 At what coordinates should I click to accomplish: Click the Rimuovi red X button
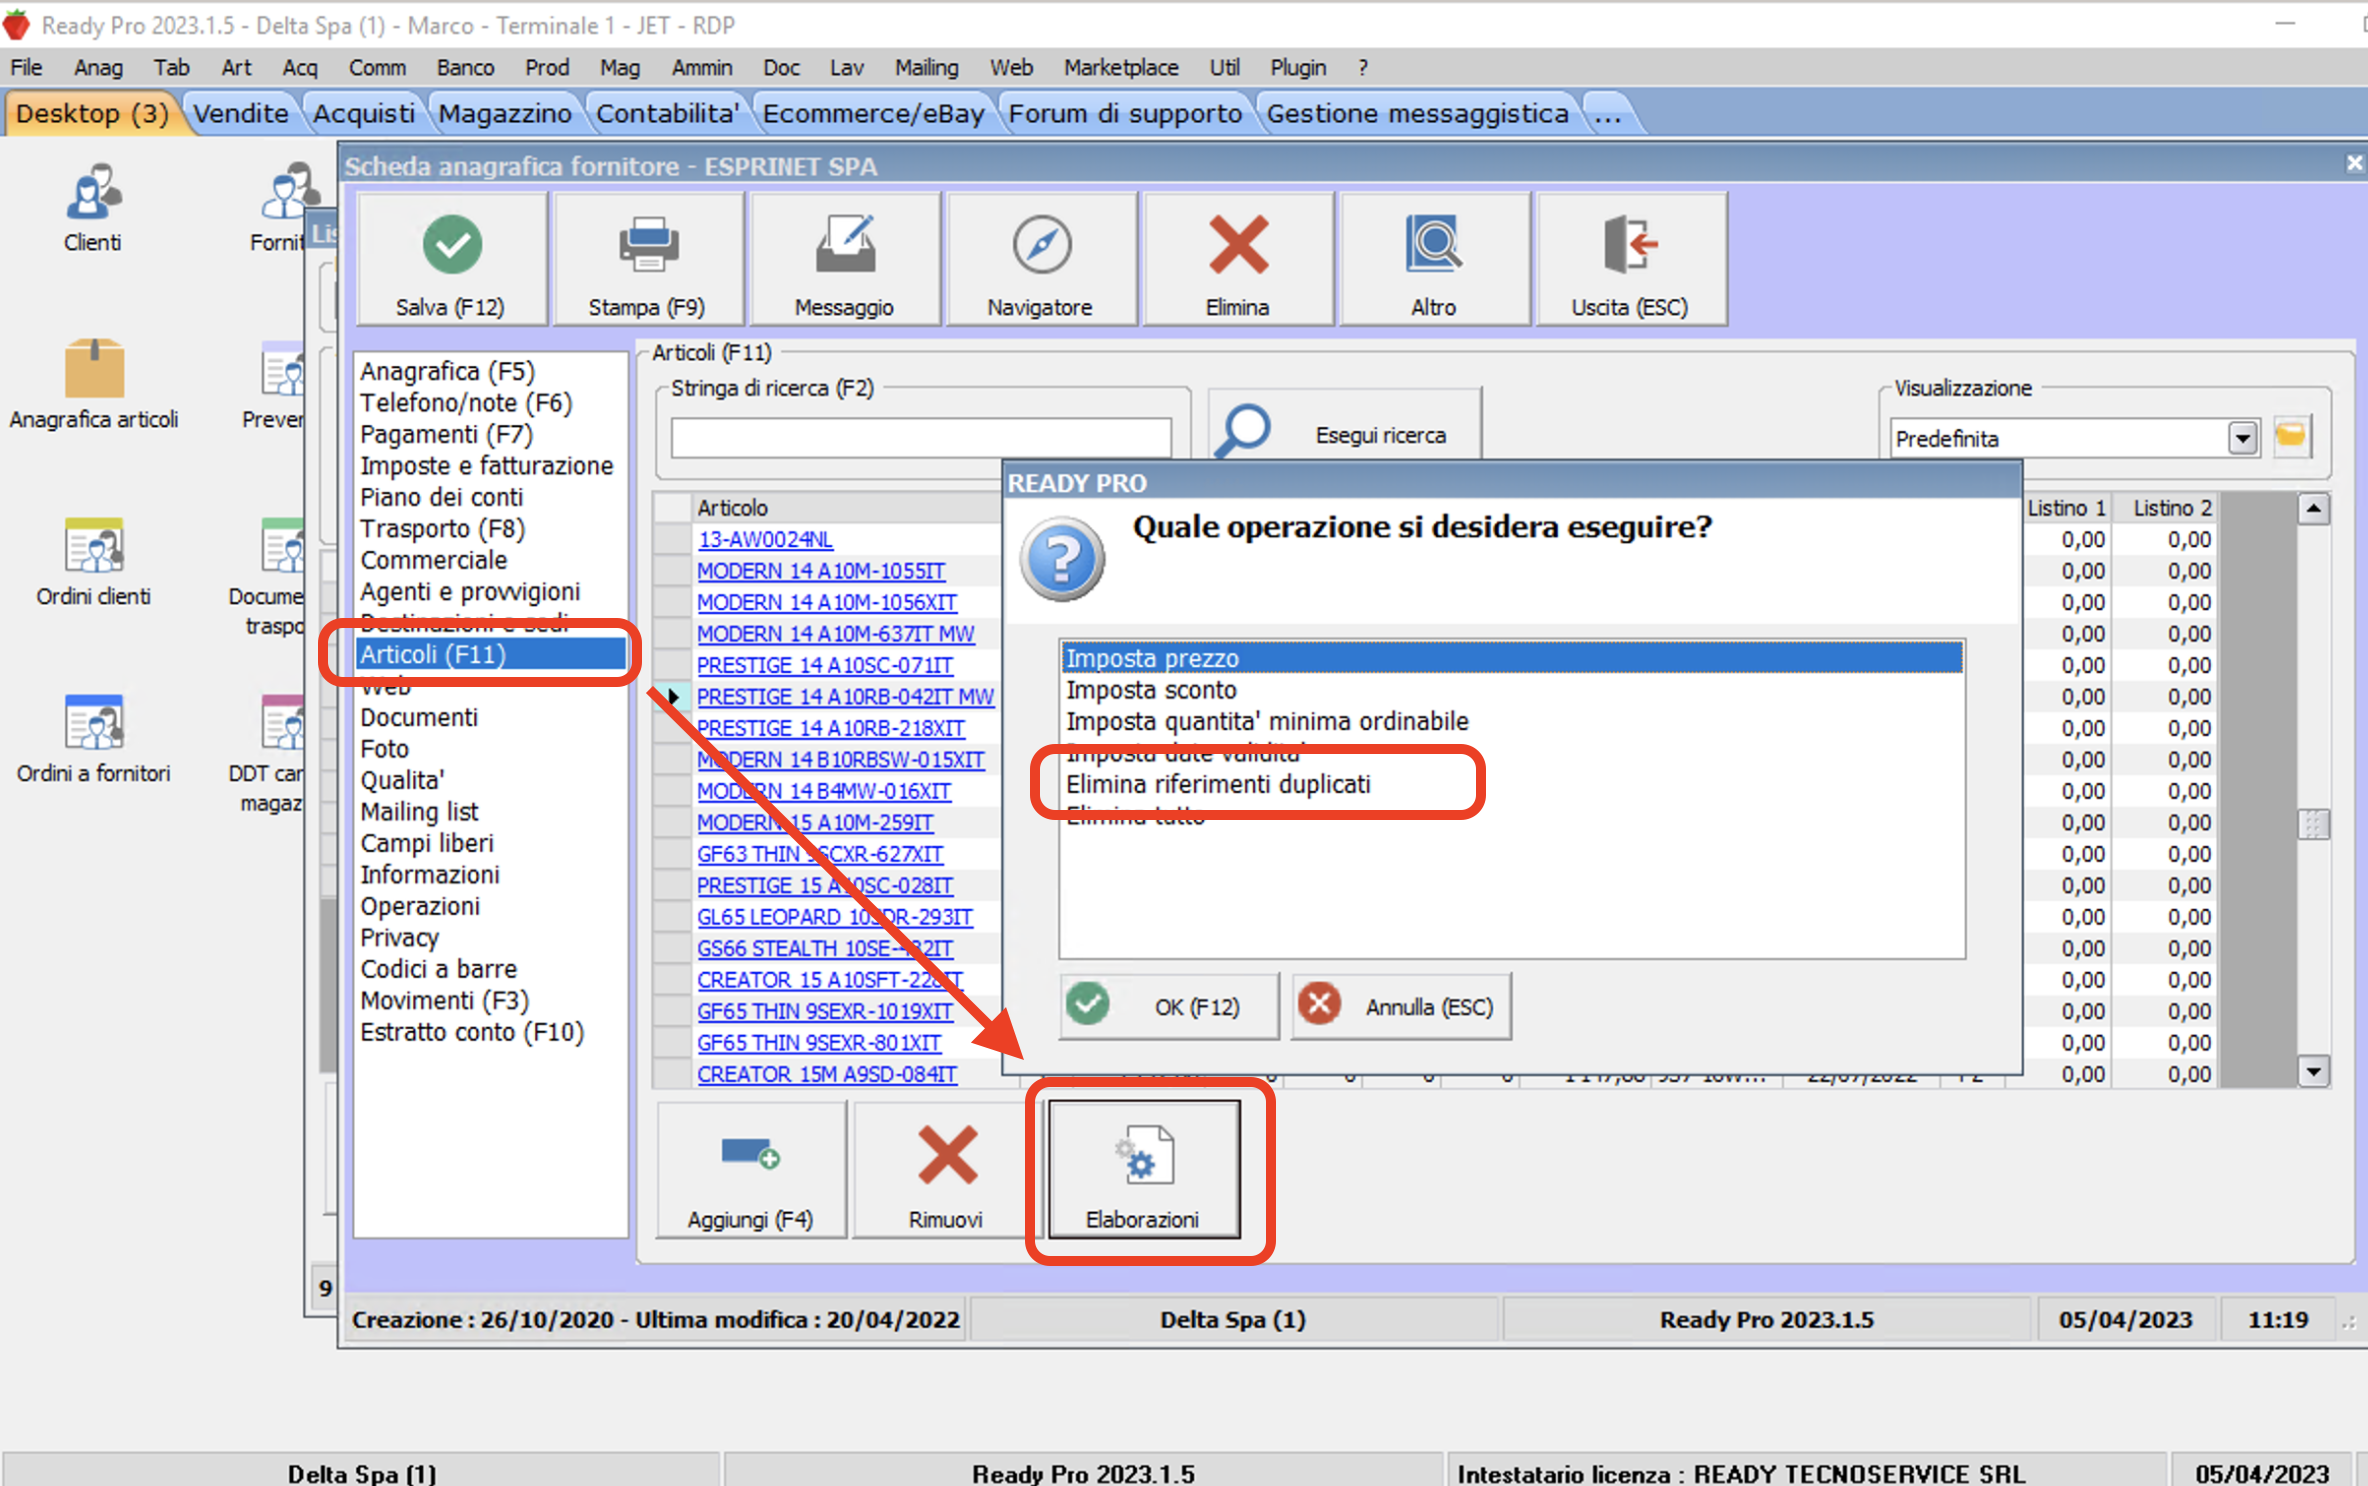coord(946,1169)
